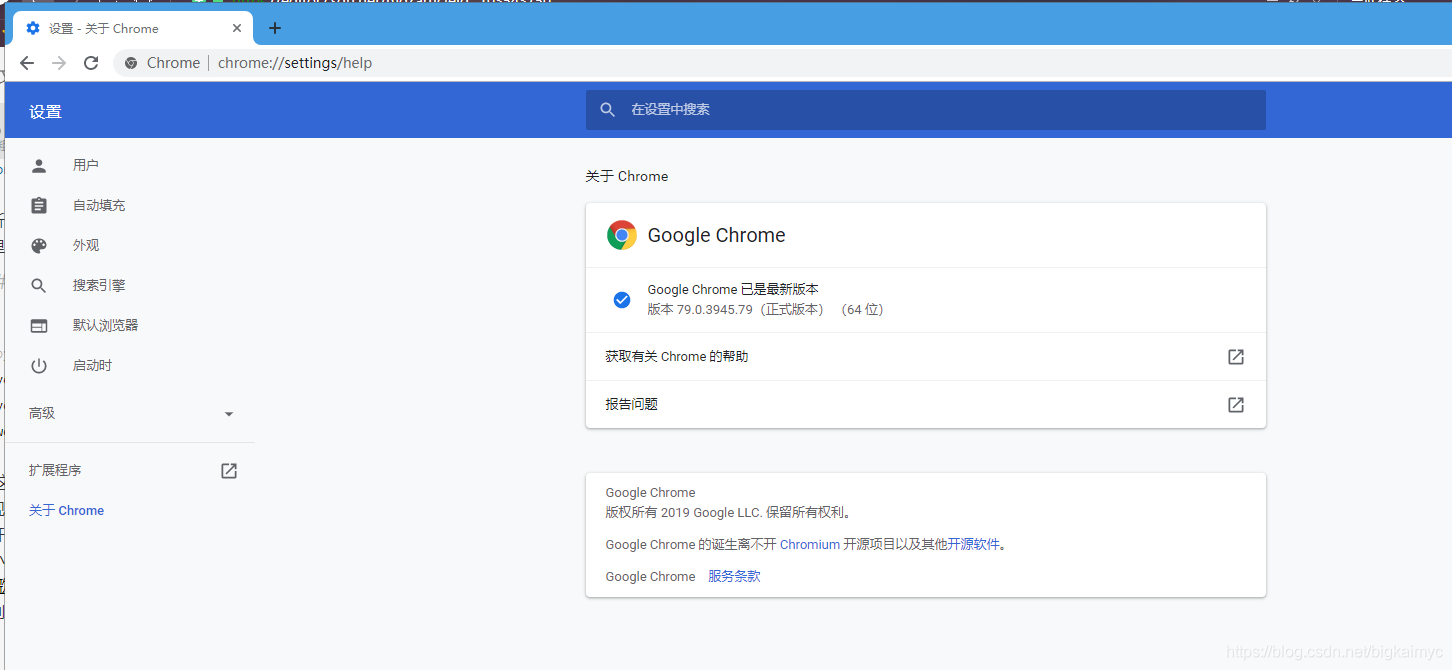The height and width of the screenshot is (670, 1452).
Task: Click the clipboard icon beside 自动填充
Action: pos(39,205)
